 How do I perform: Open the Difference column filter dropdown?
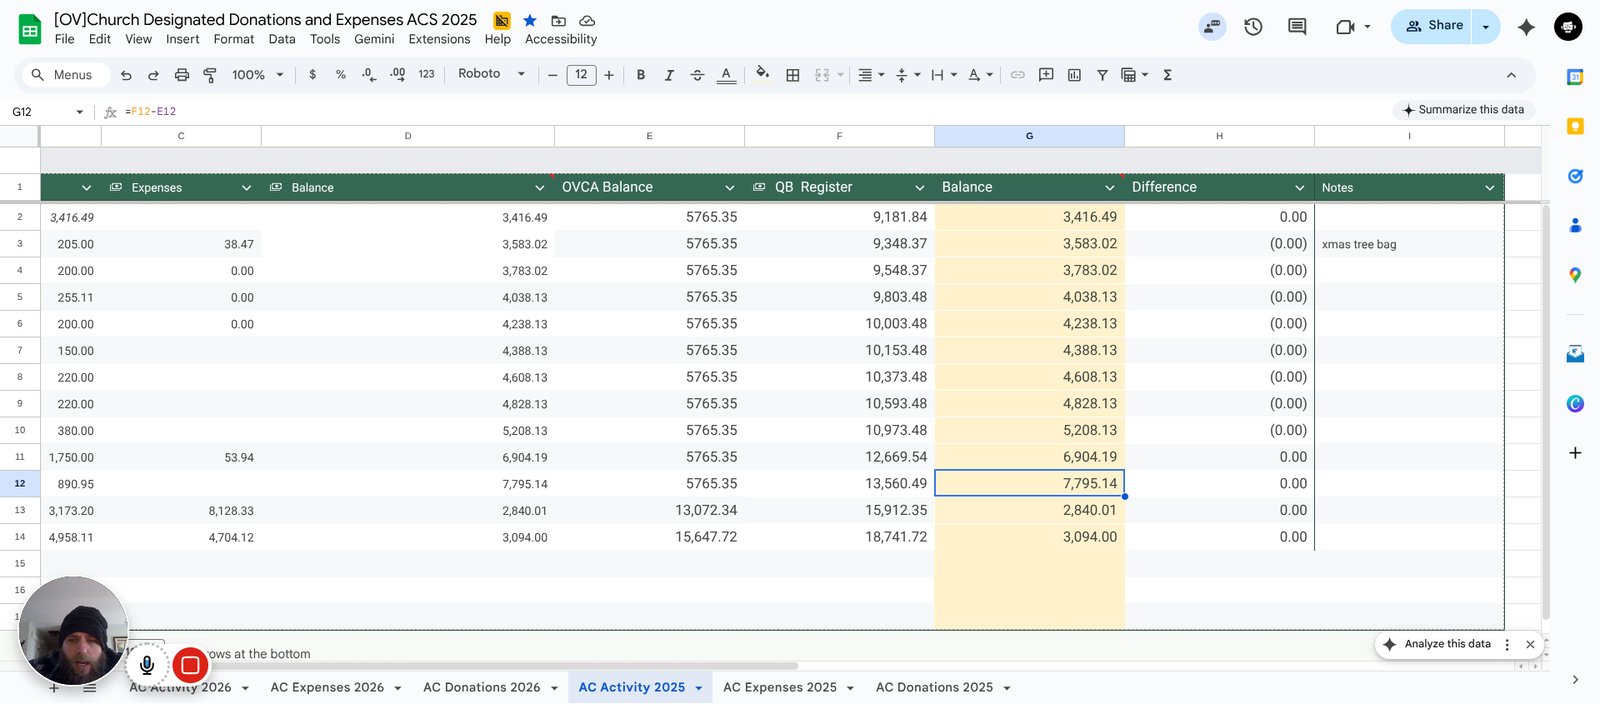(x=1300, y=188)
